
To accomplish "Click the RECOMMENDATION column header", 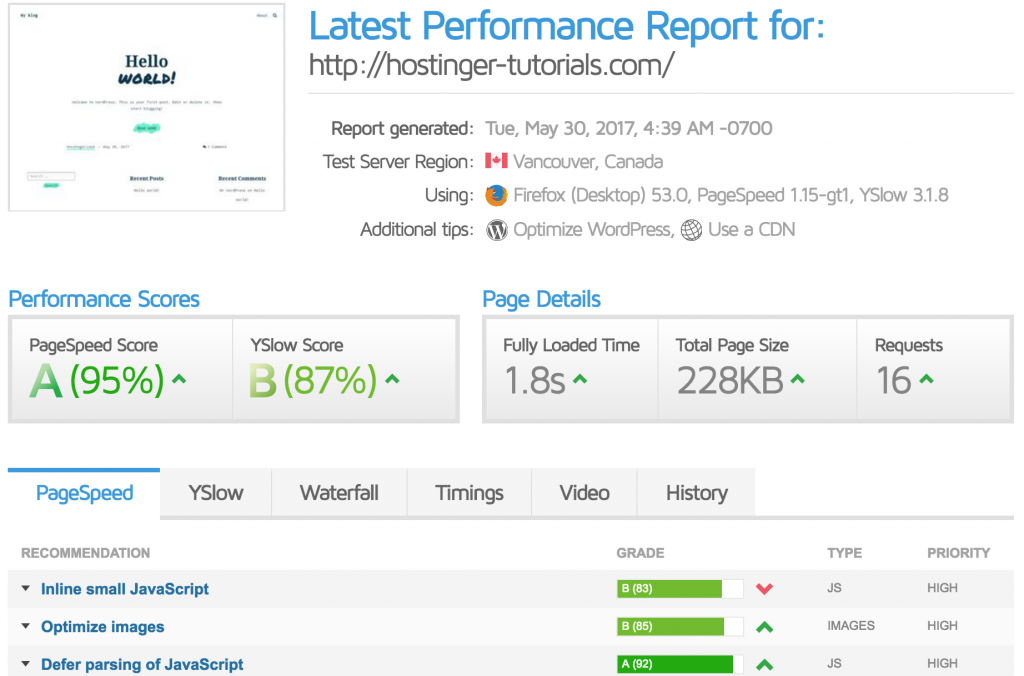I will (86, 553).
